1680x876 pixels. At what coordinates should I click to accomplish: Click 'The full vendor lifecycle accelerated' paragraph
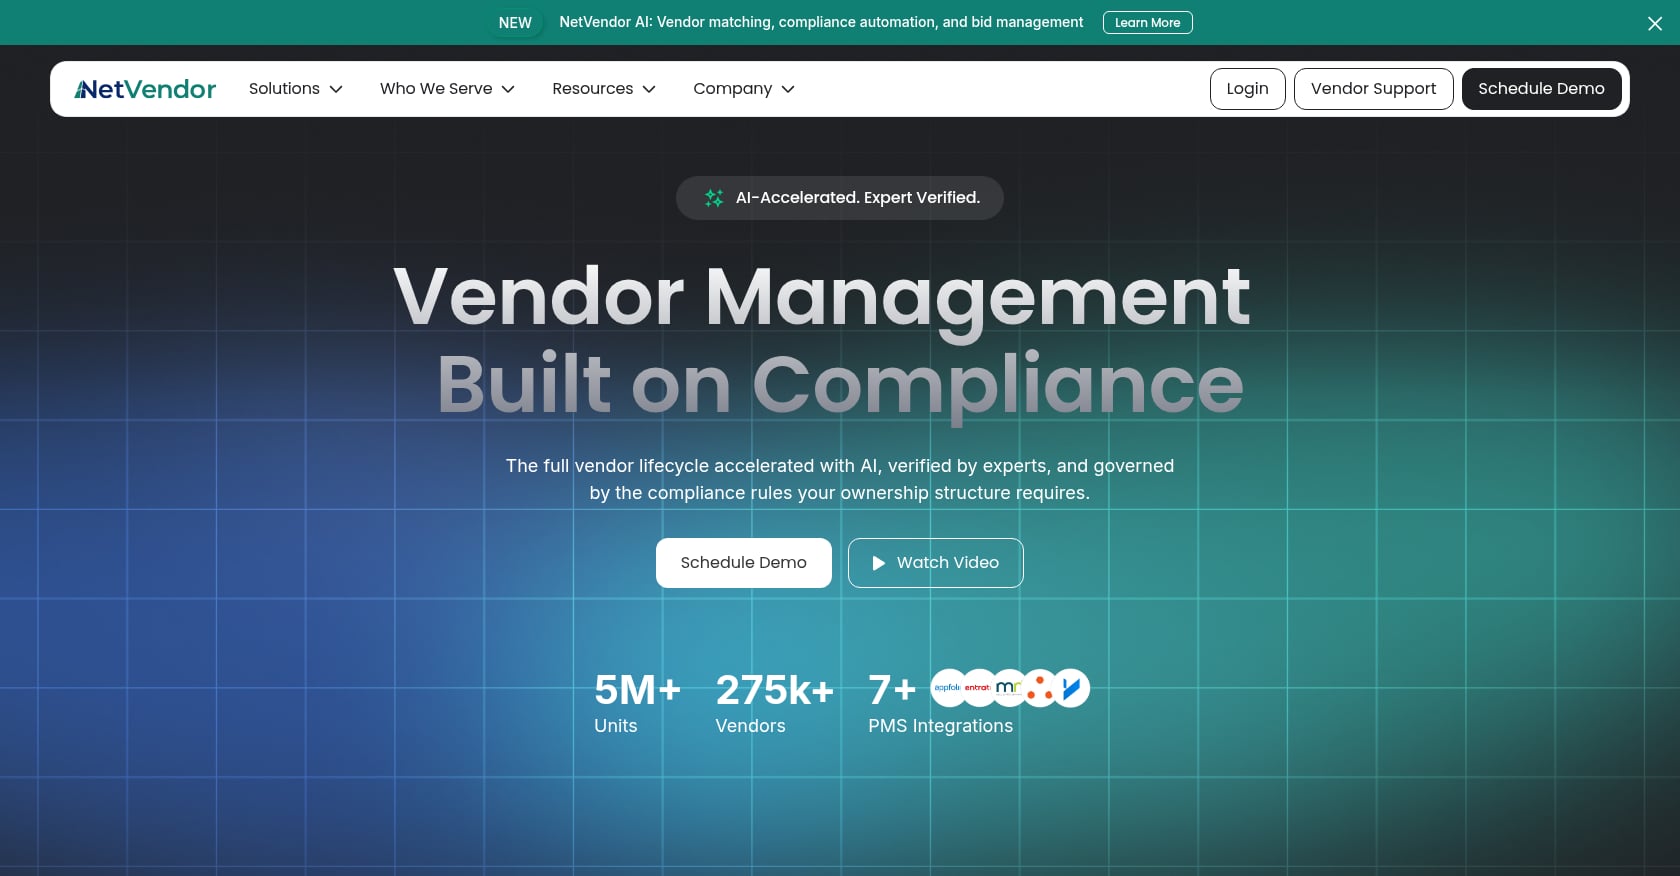tap(840, 479)
